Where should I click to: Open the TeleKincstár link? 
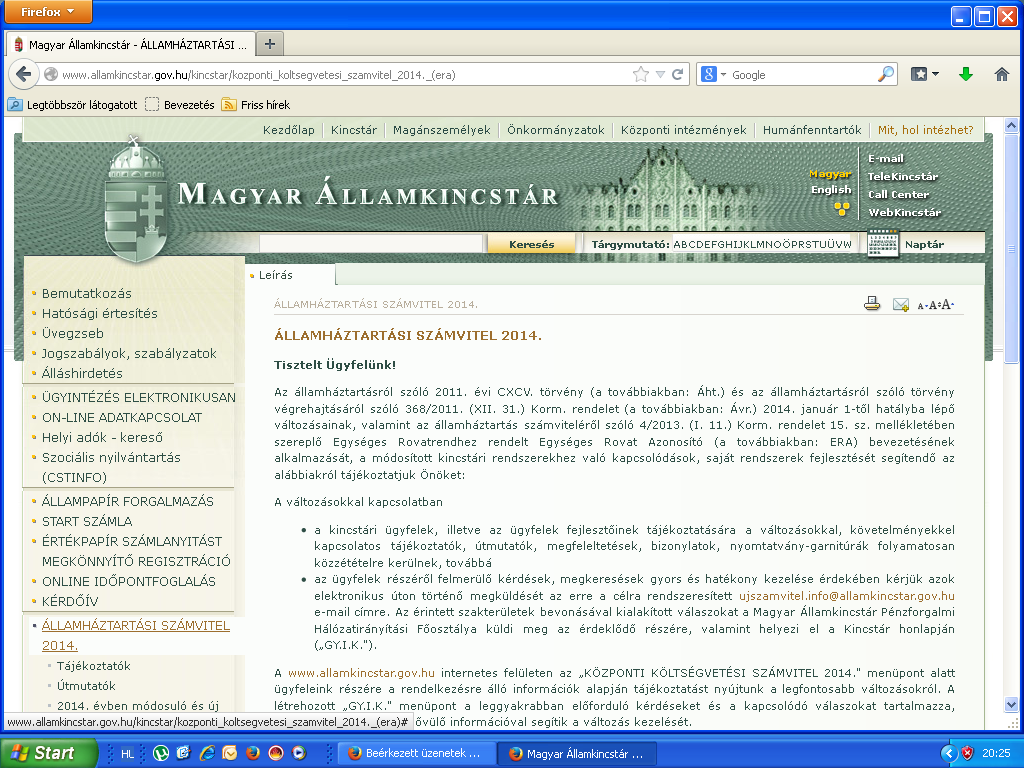(x=903, y=176)
